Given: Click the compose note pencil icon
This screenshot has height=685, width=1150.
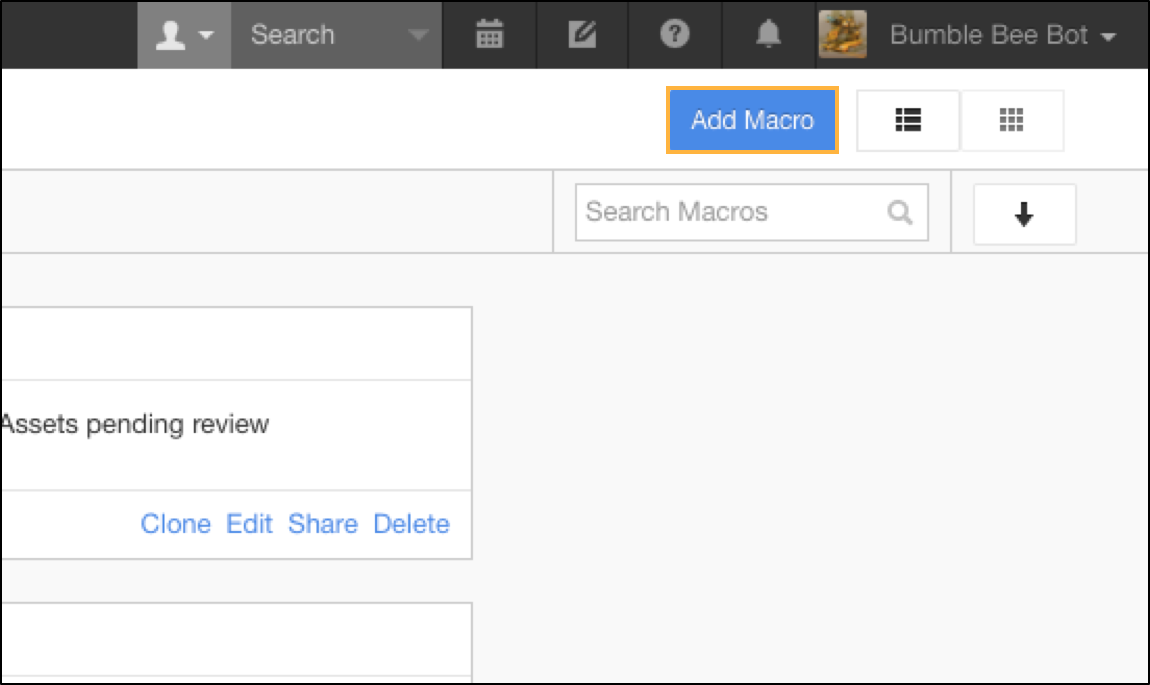Looking at the screenshot, I should pyautogui.click(x=582, y=34).
